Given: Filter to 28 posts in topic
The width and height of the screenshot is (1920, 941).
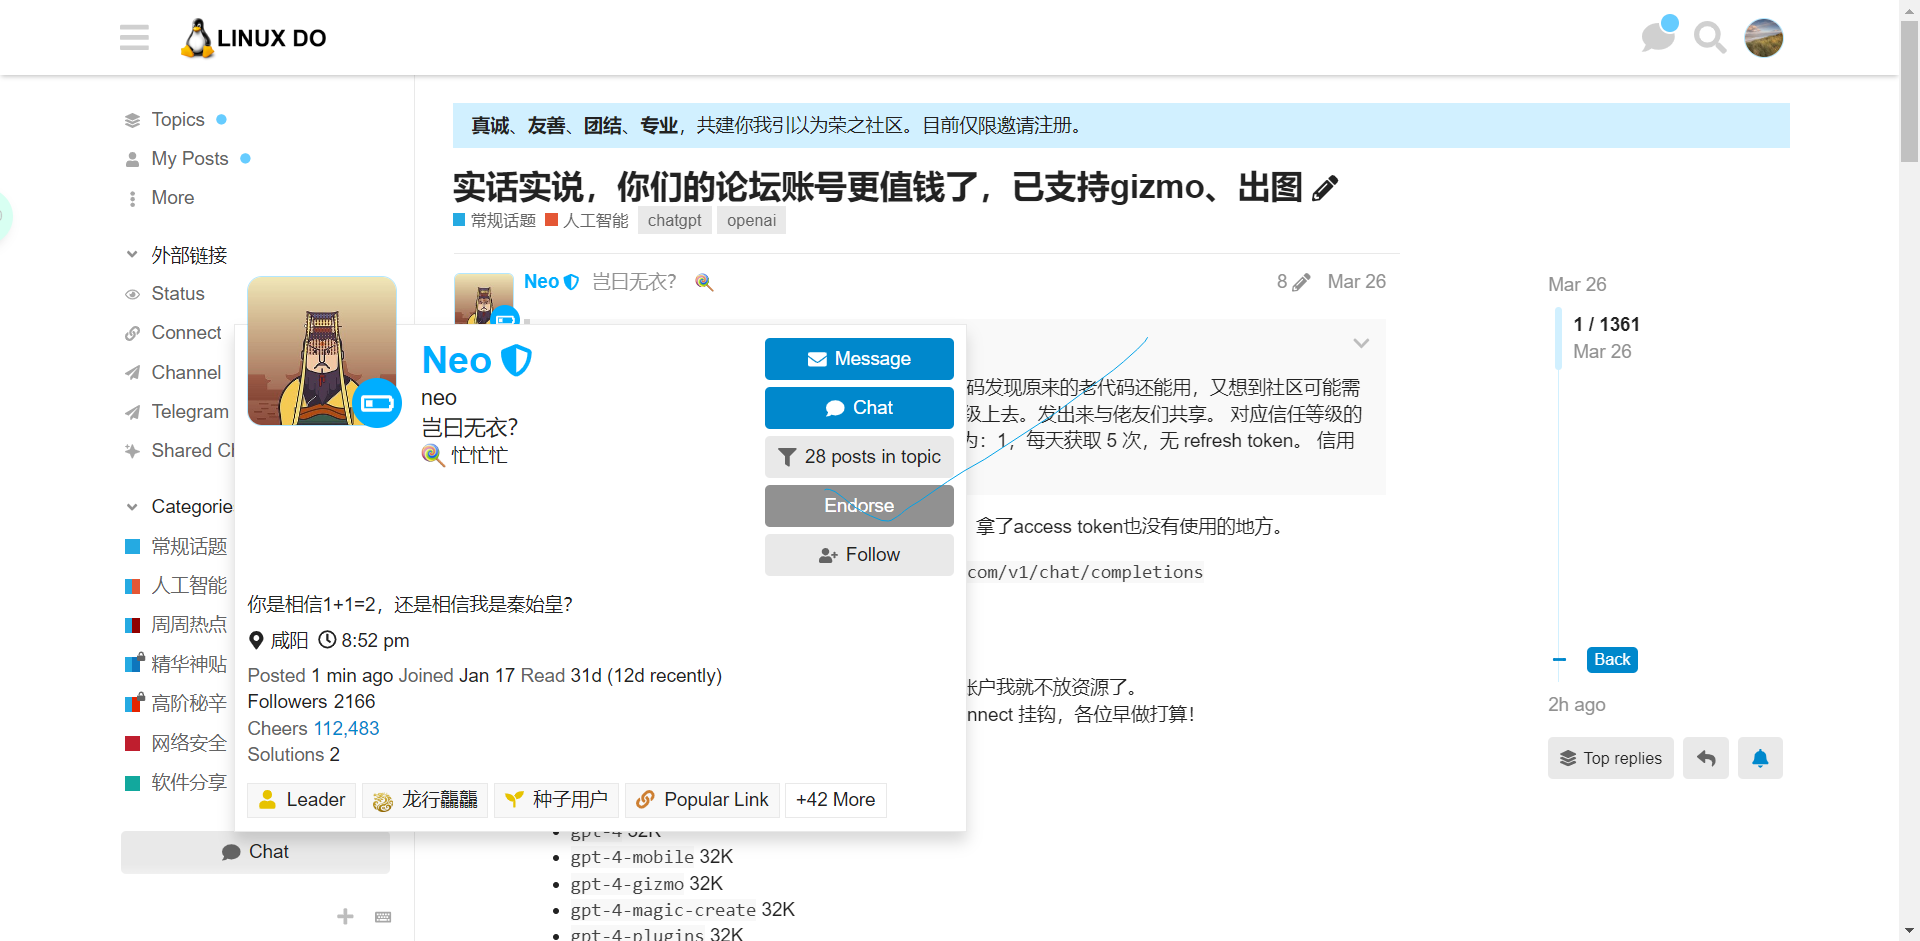Looking at the screenshot, I should (x=859, y=457).
